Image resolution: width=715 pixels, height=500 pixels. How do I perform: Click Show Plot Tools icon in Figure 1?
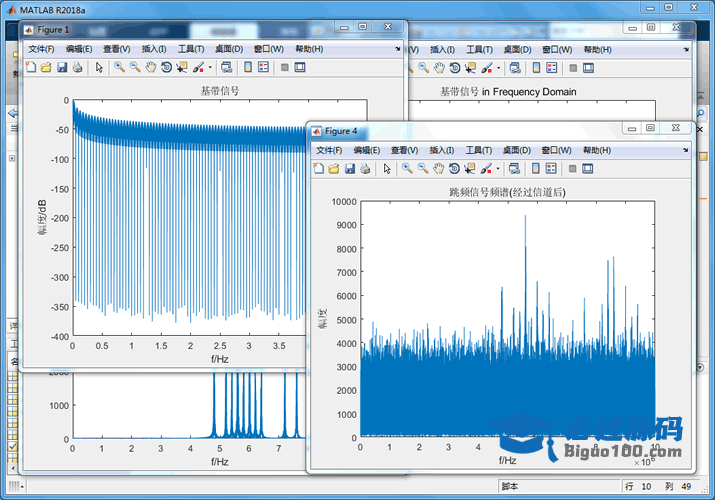pos(300,67)
